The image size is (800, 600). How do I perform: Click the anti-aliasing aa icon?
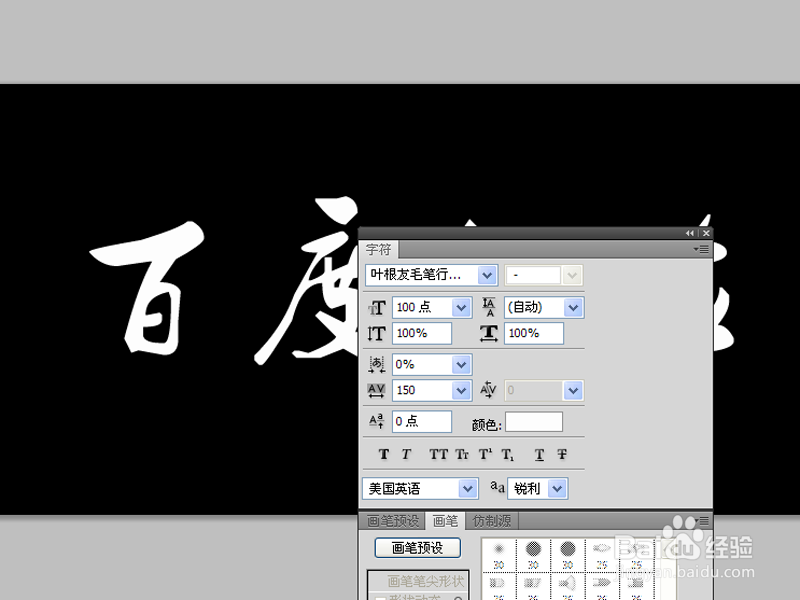pos(497,487)
